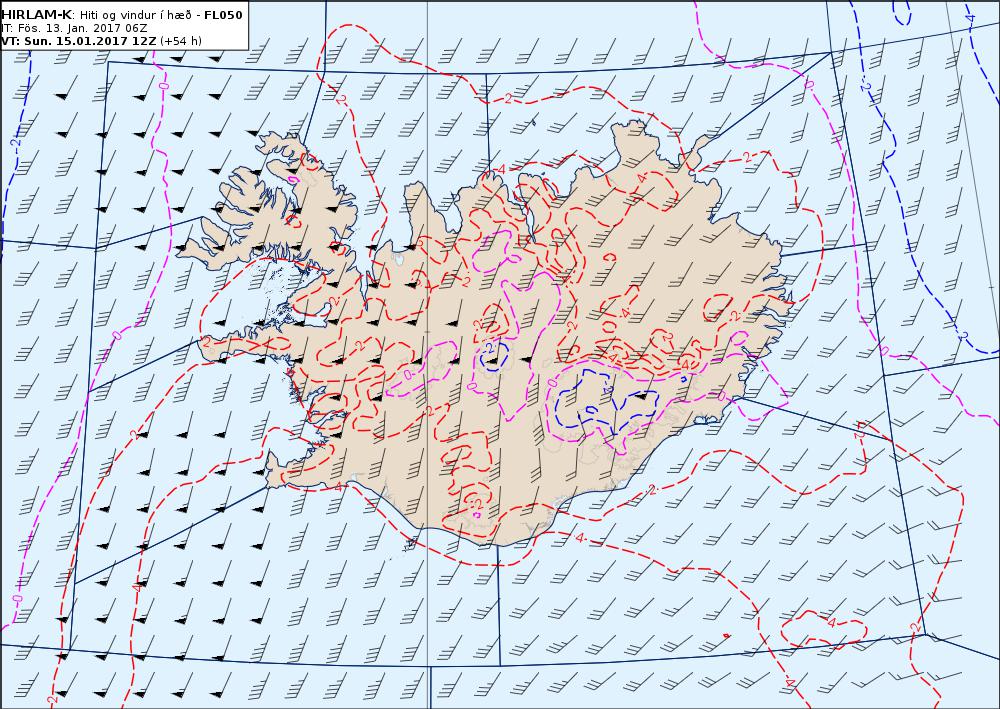Click the '(+54 h)' forecast offset text
1000x709 pixels.
[180, 41]
